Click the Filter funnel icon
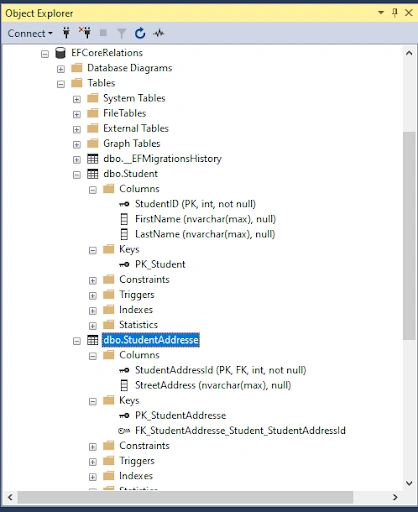 (x=122, y=33)
